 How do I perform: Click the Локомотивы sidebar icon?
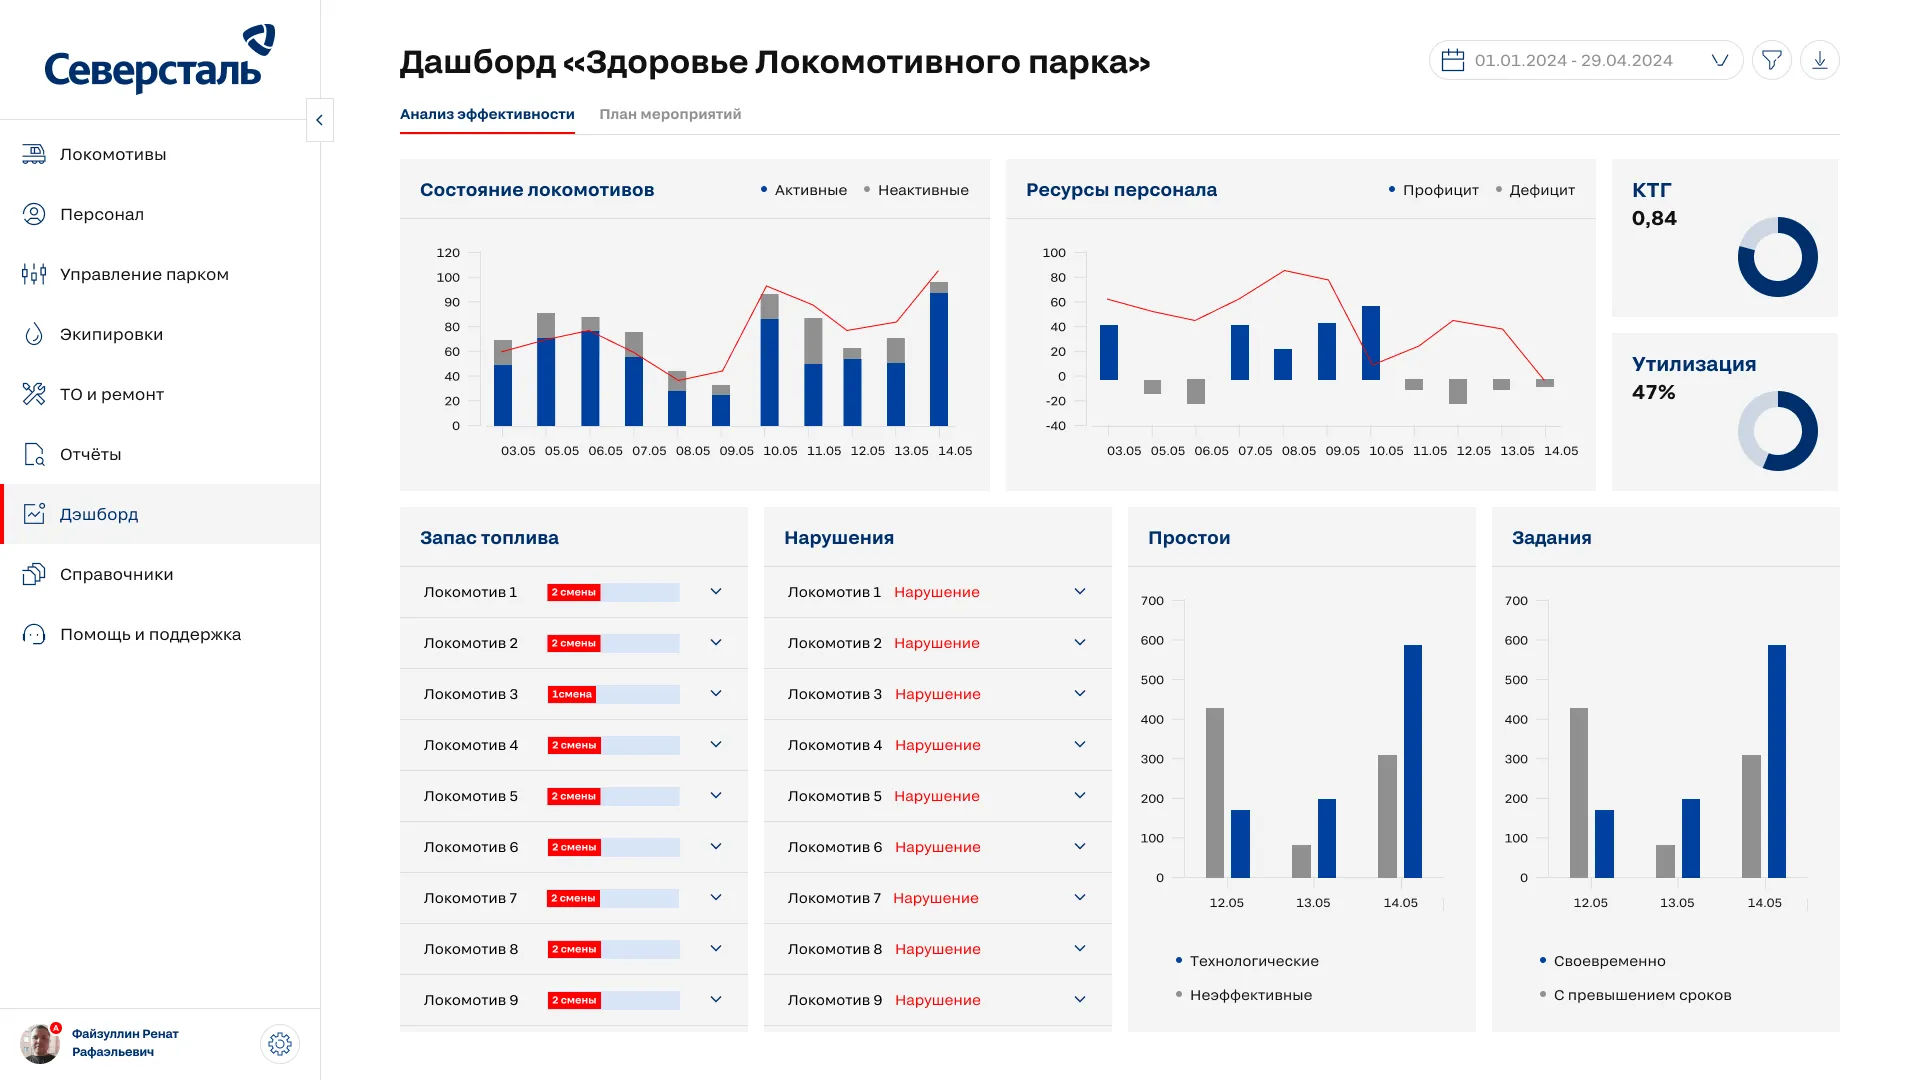tap(34, 154)
